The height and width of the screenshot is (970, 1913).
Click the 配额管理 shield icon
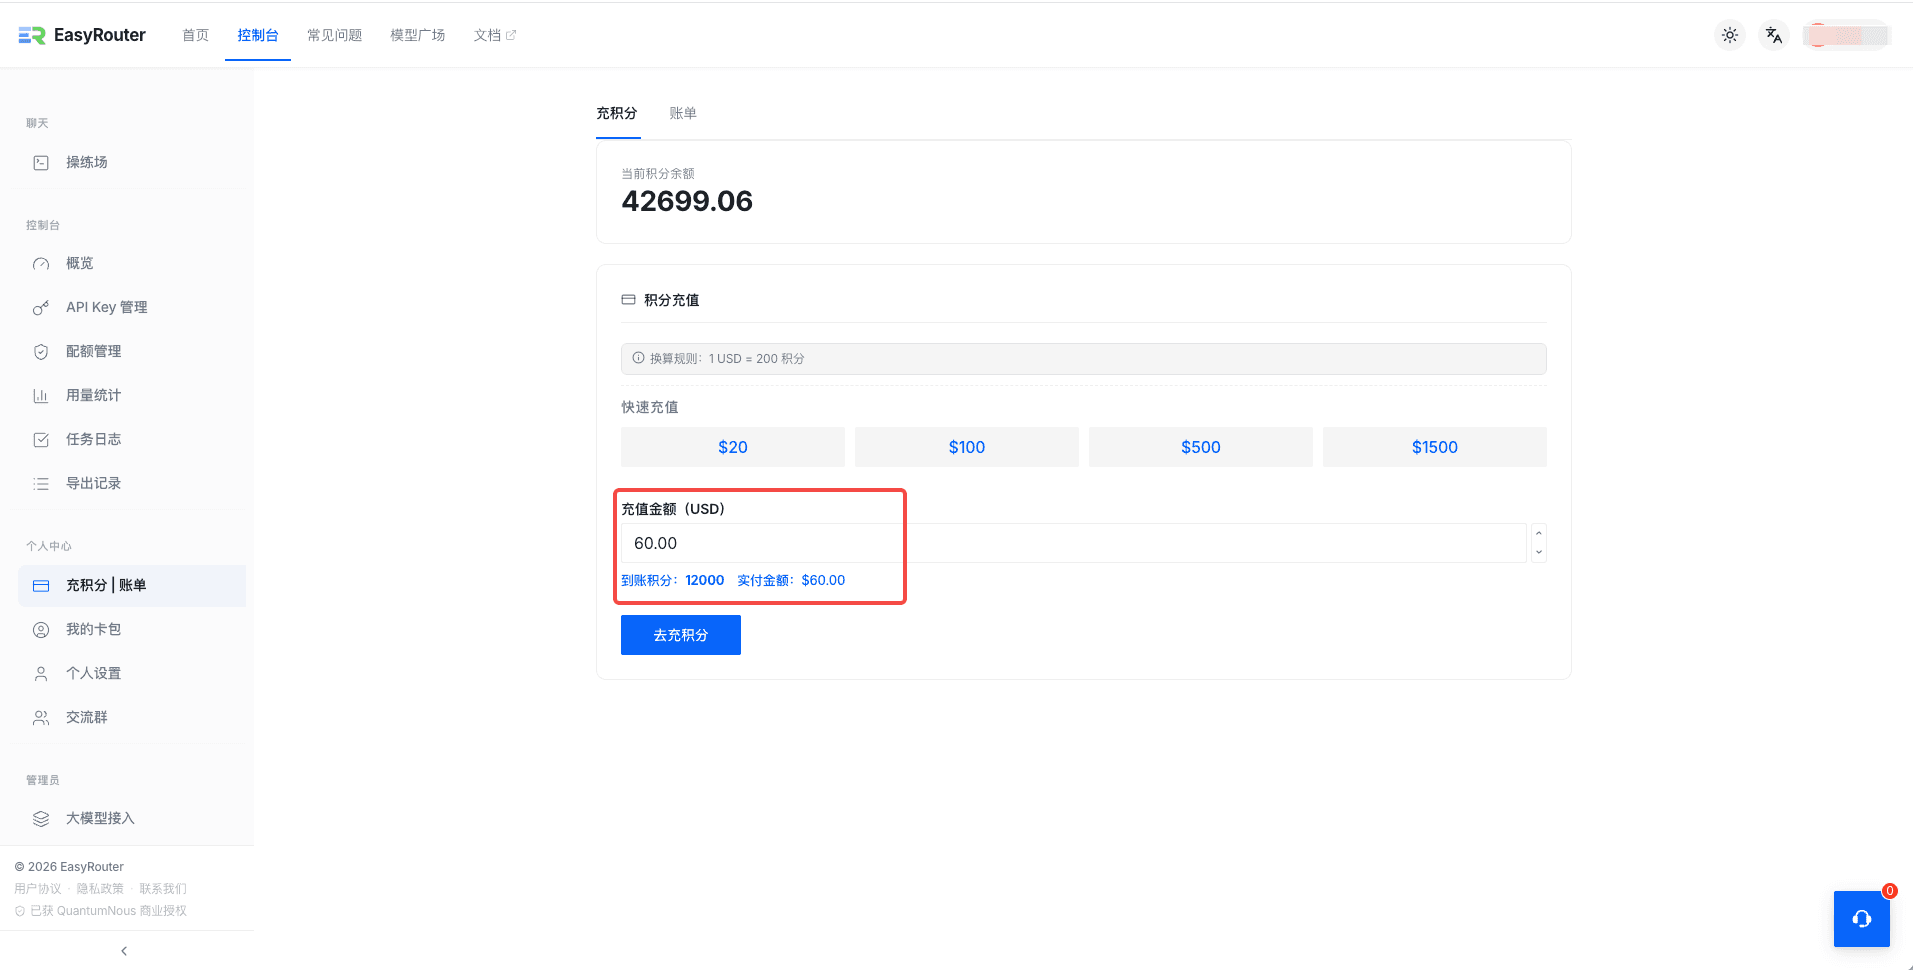click(x=41, y=352)
